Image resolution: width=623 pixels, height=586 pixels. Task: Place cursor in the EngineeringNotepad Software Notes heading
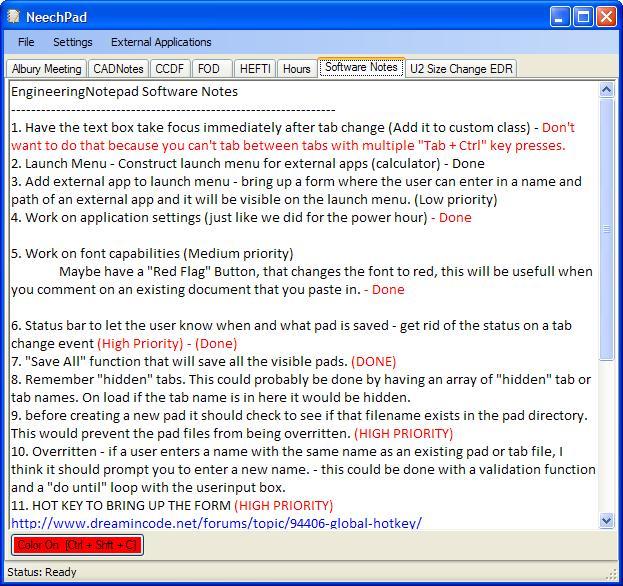124,91
